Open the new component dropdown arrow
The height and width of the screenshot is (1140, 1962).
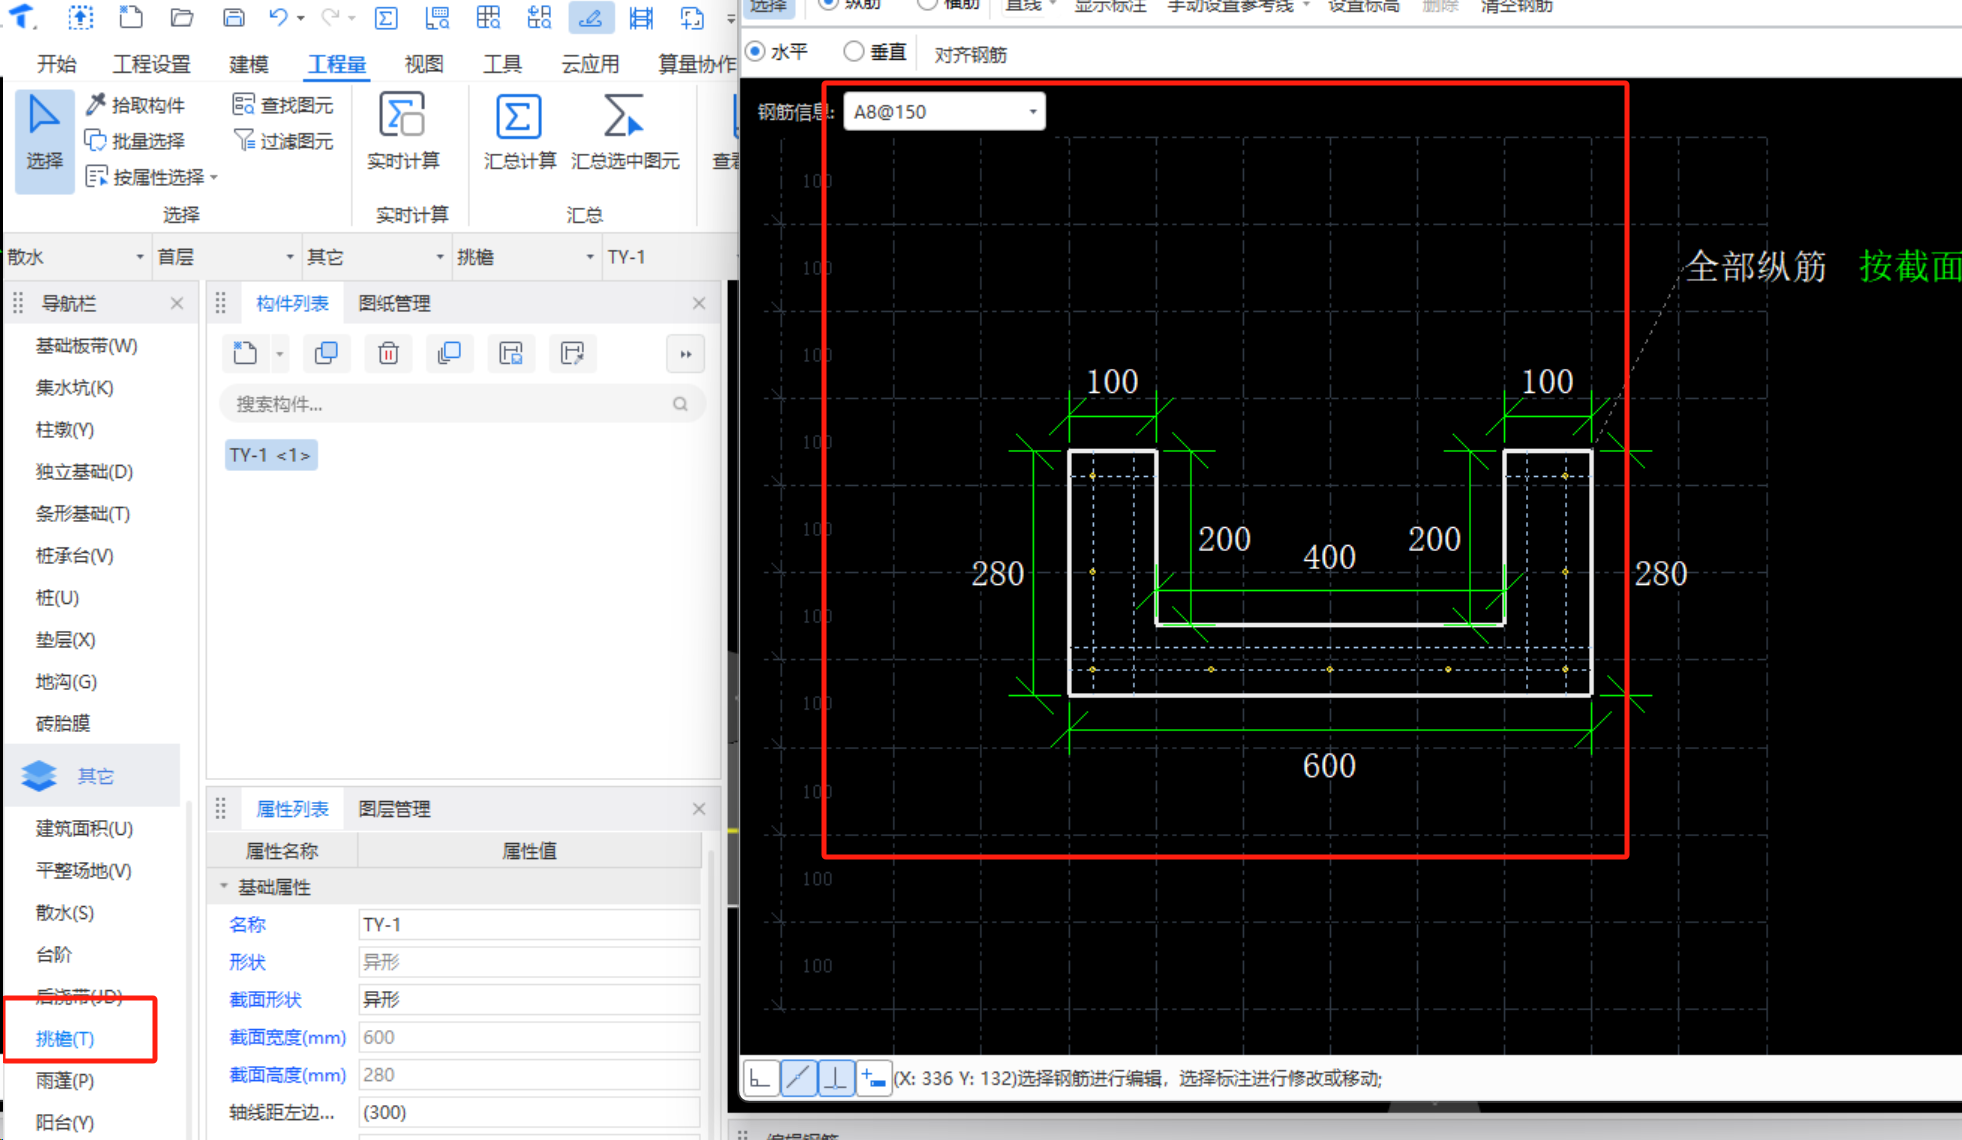coord(279,354)
